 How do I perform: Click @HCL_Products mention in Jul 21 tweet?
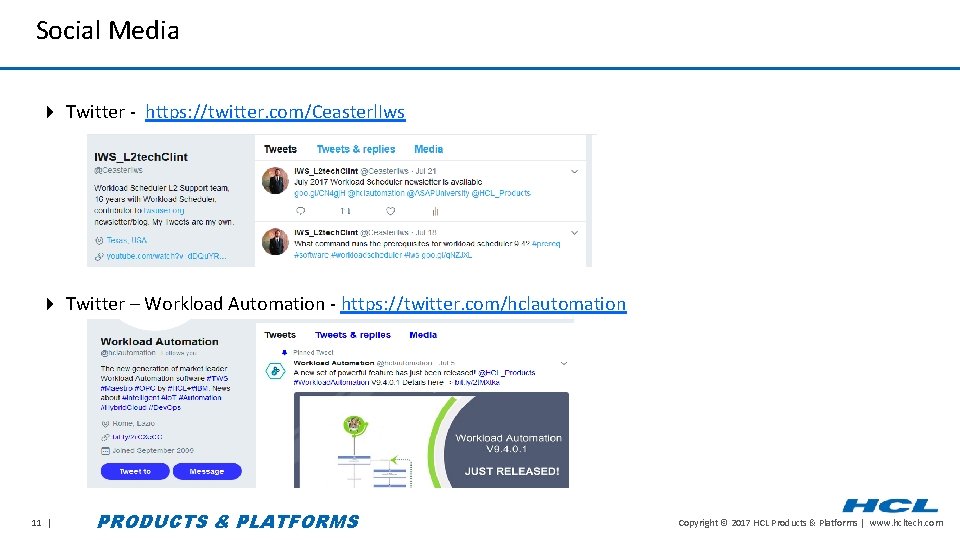pos(501,193)
